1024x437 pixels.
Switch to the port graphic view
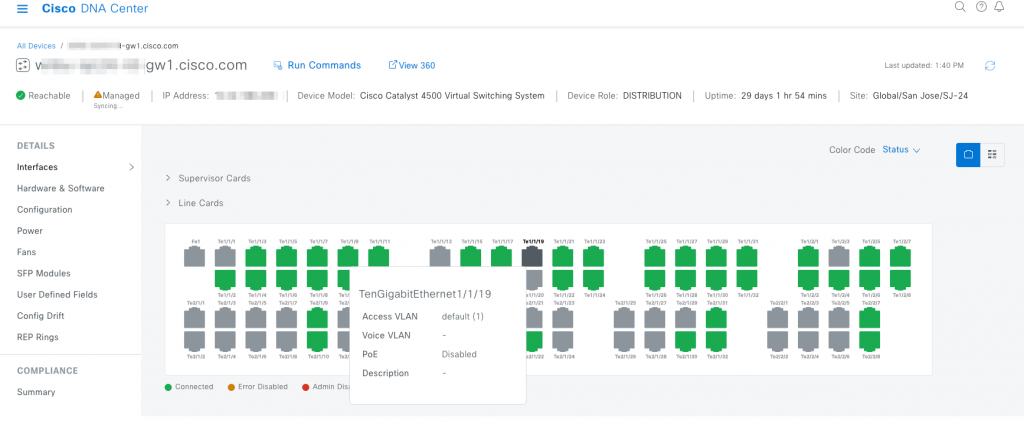tap(968, 154)
